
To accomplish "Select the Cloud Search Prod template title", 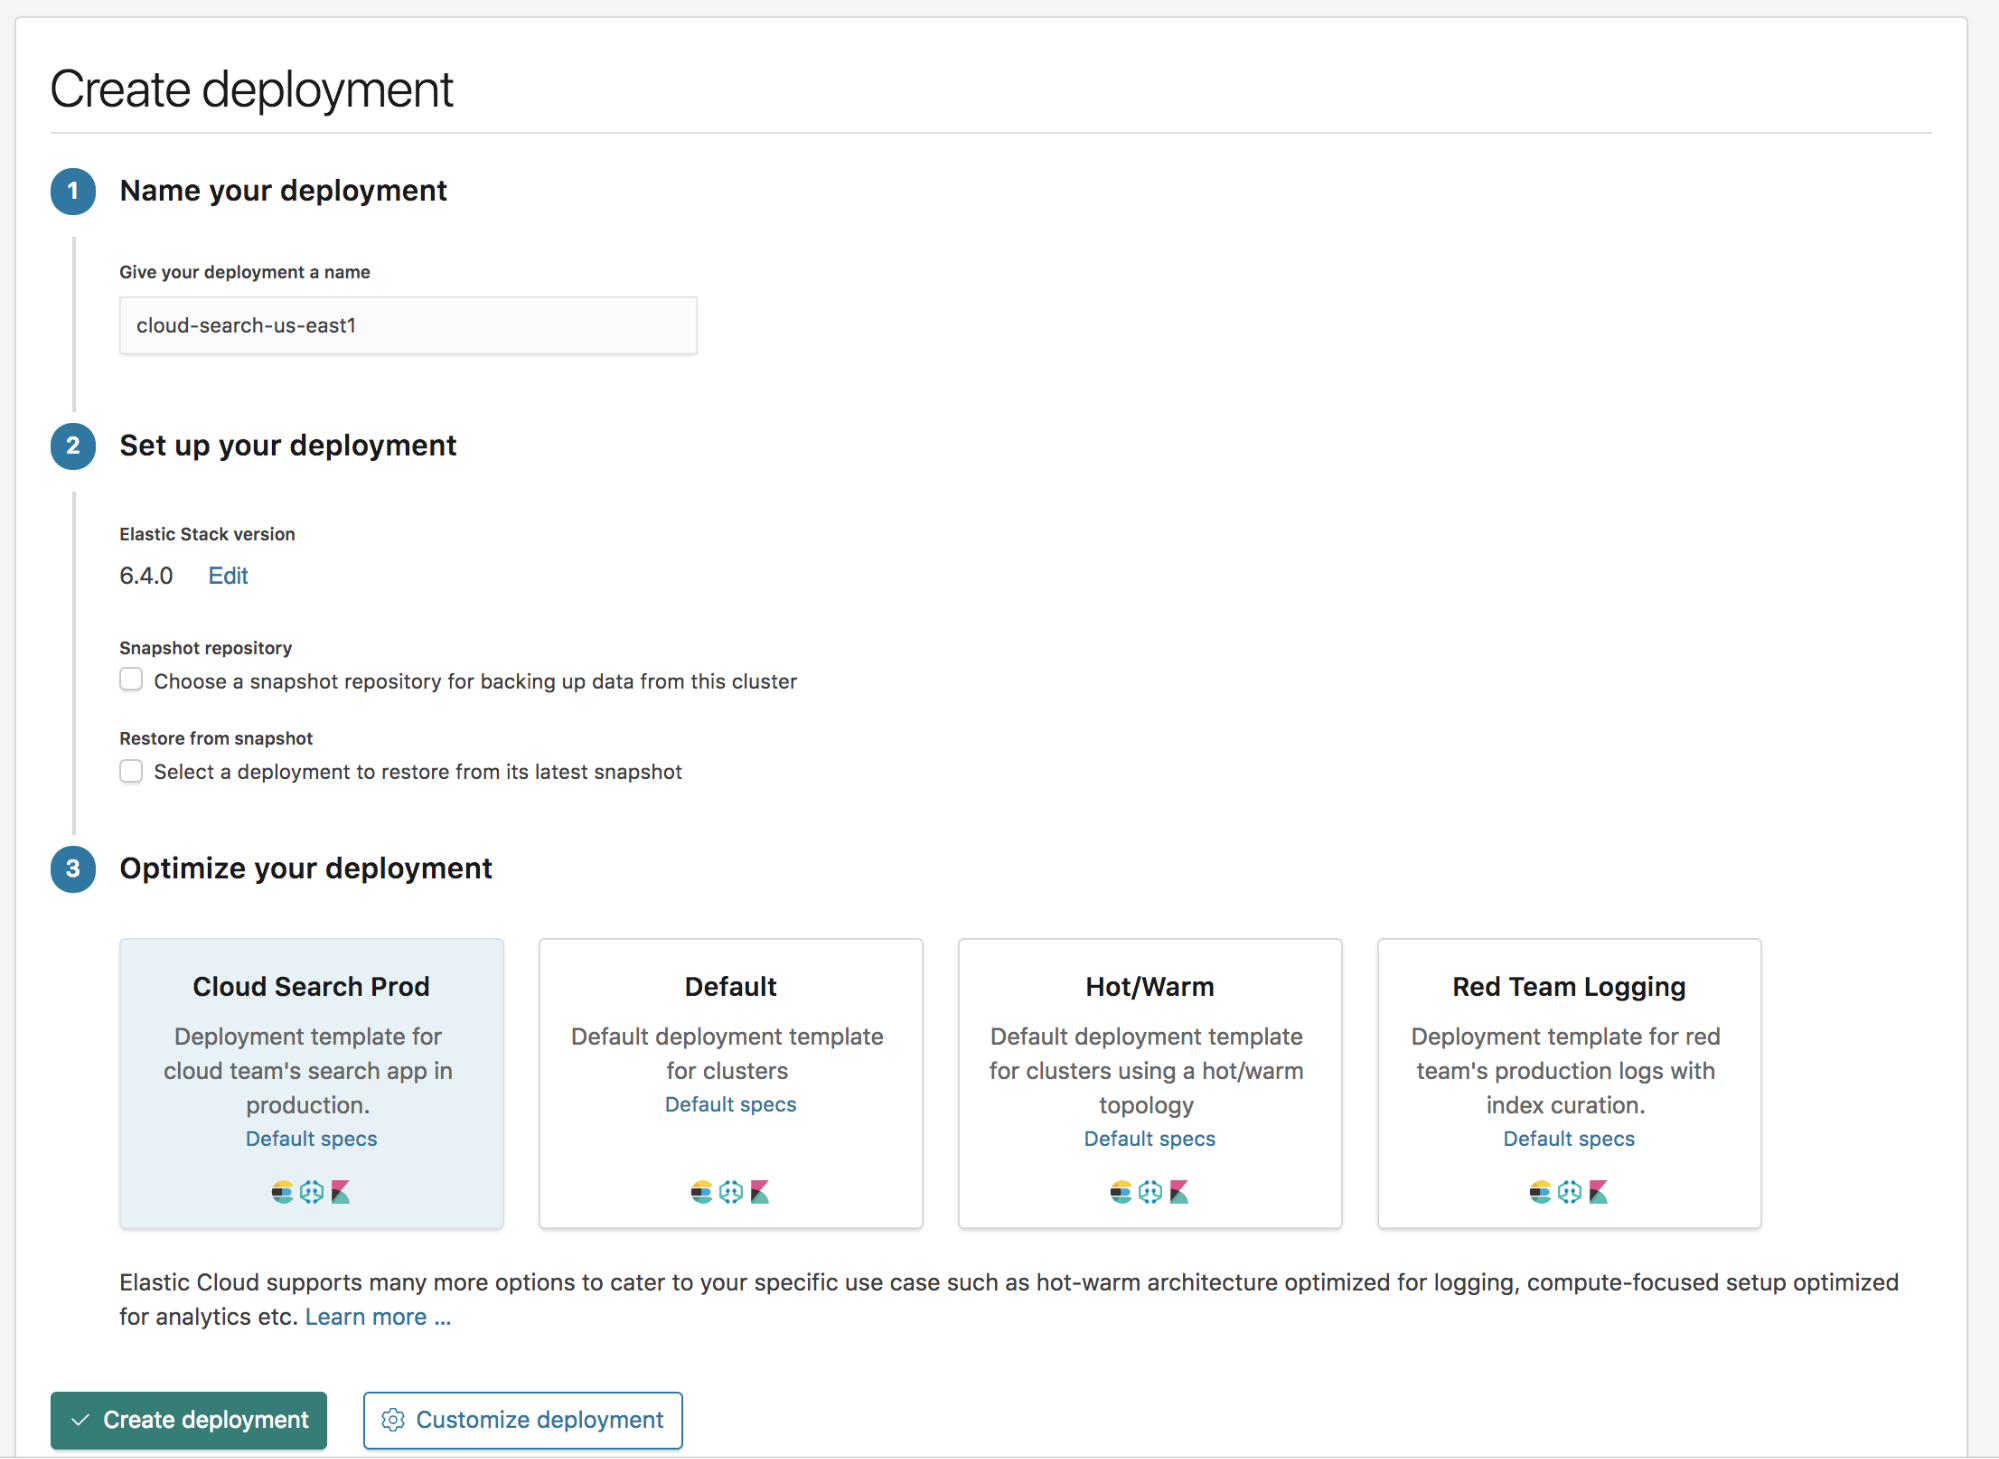I will [x=311, y=987].
